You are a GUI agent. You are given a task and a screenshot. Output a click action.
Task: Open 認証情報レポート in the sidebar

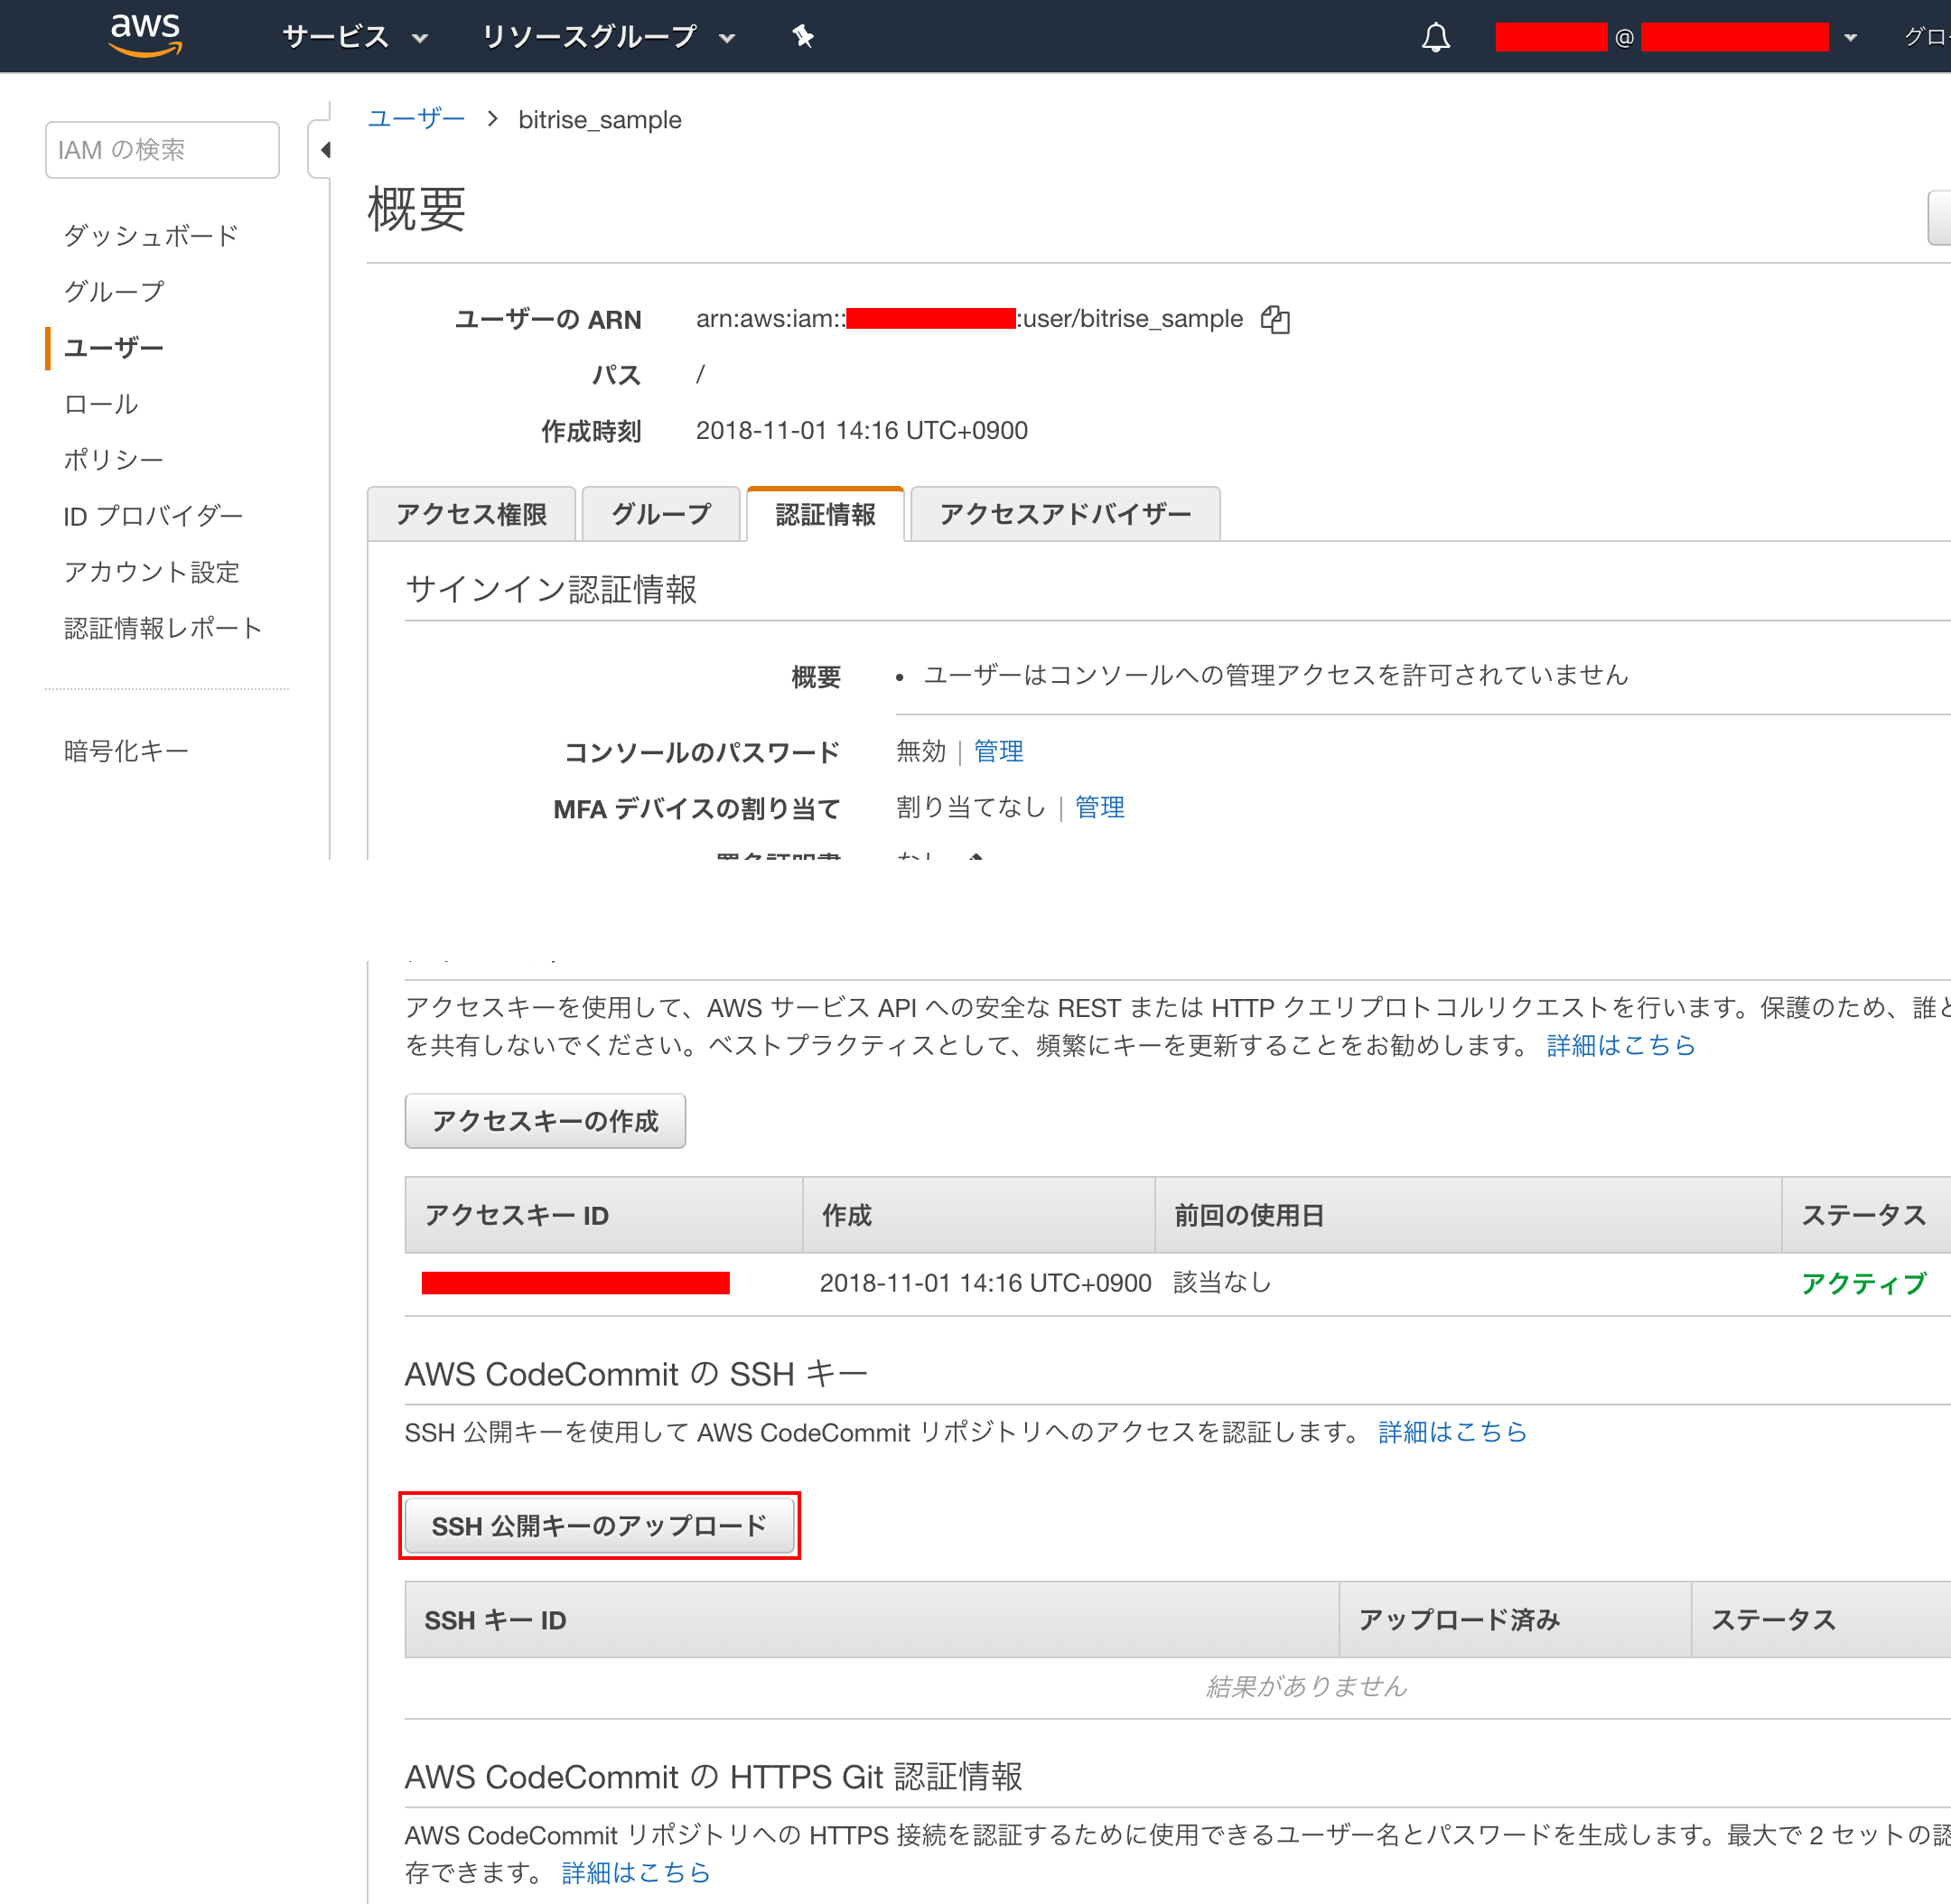pos(163,628)
